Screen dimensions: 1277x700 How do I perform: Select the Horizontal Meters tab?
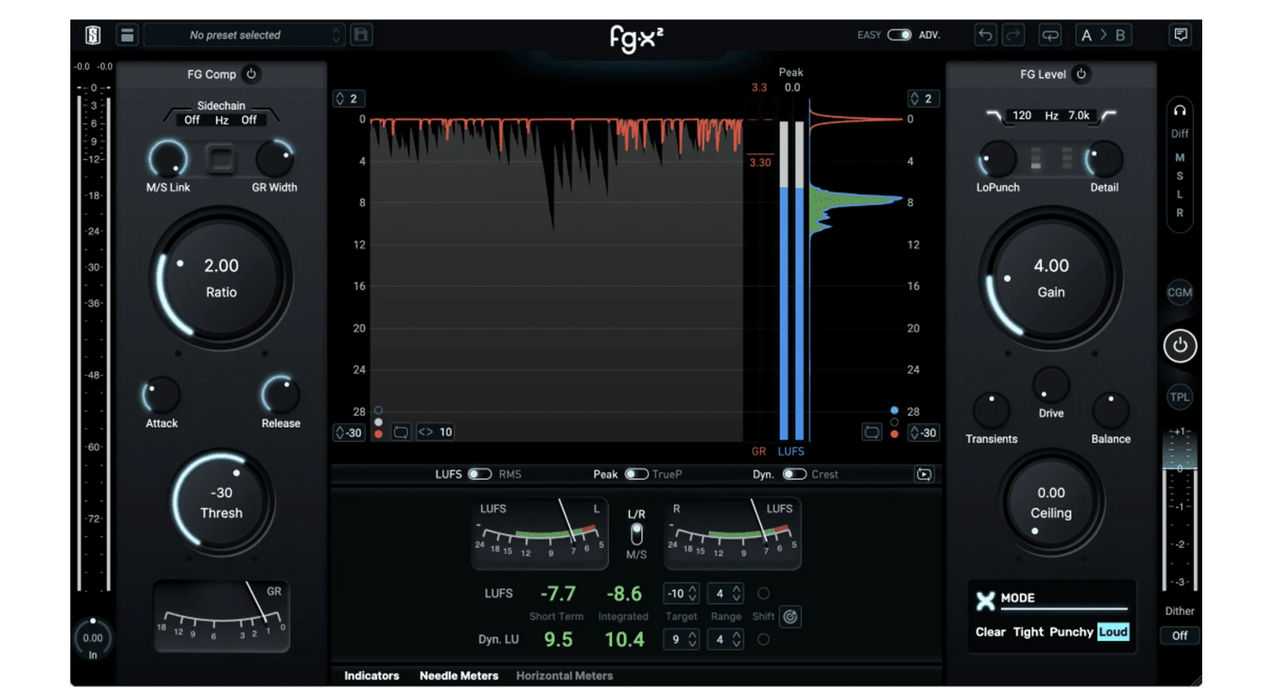pos(564,676)
